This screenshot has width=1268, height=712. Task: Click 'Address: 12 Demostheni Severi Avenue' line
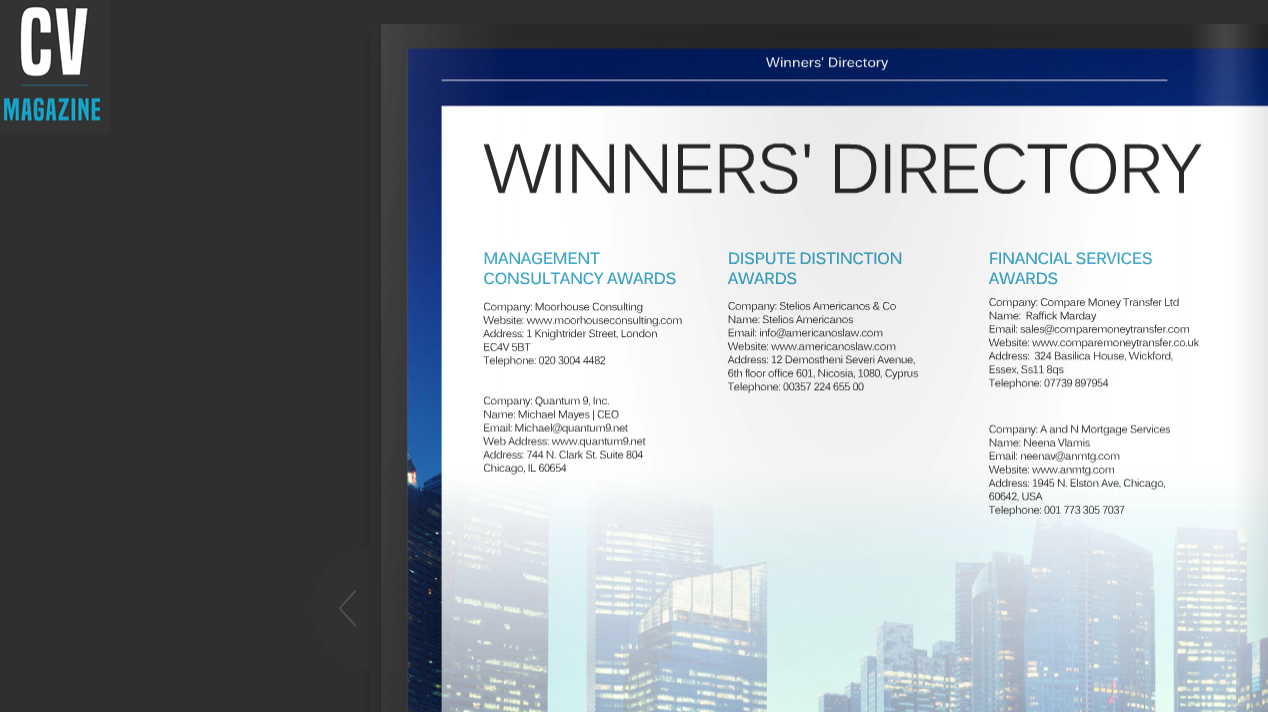click(821, 359)
